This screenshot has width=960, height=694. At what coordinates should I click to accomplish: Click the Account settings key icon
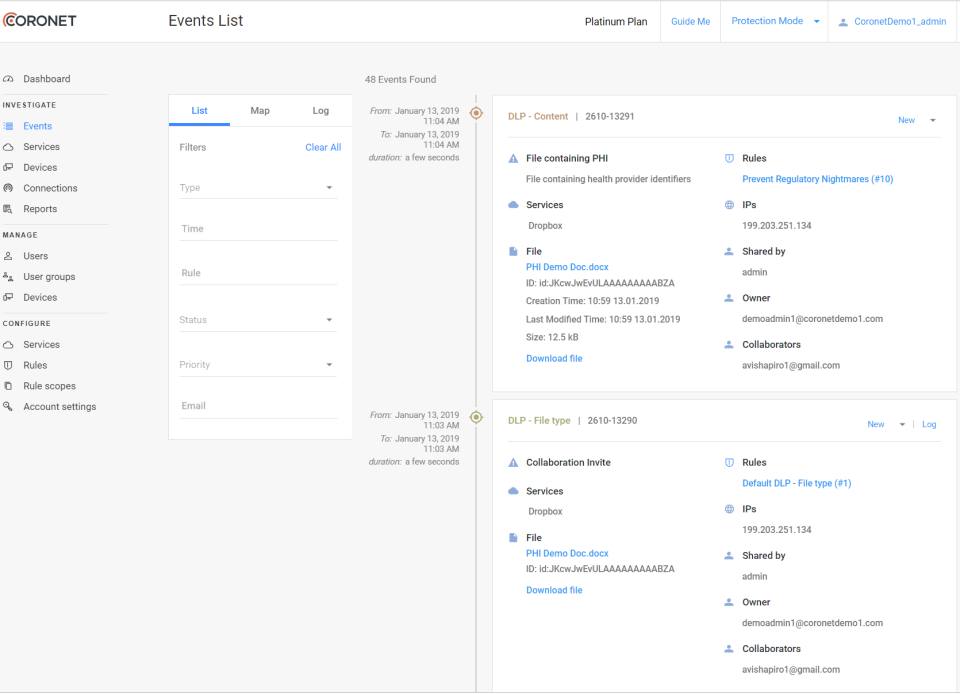pos(8,406)
